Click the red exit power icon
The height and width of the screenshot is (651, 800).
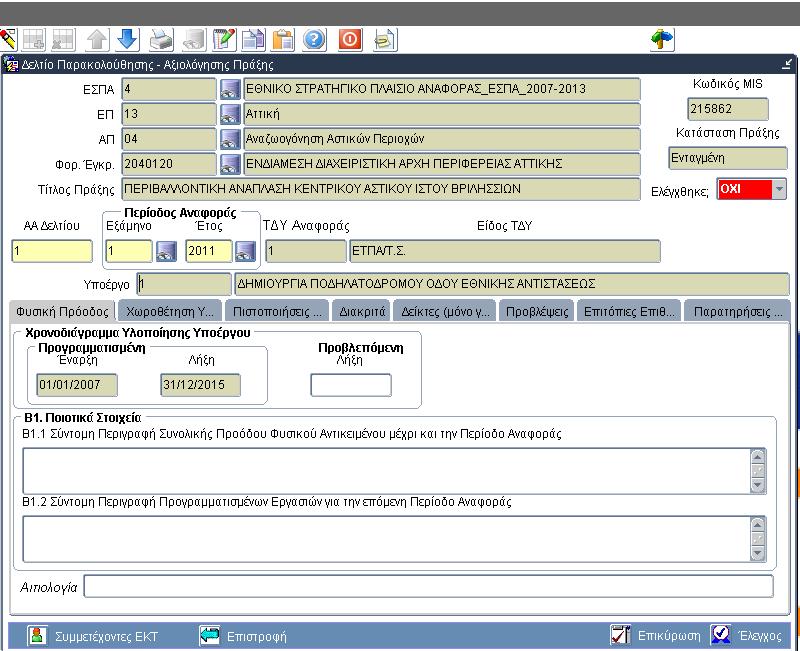click(x=350, y=39)
